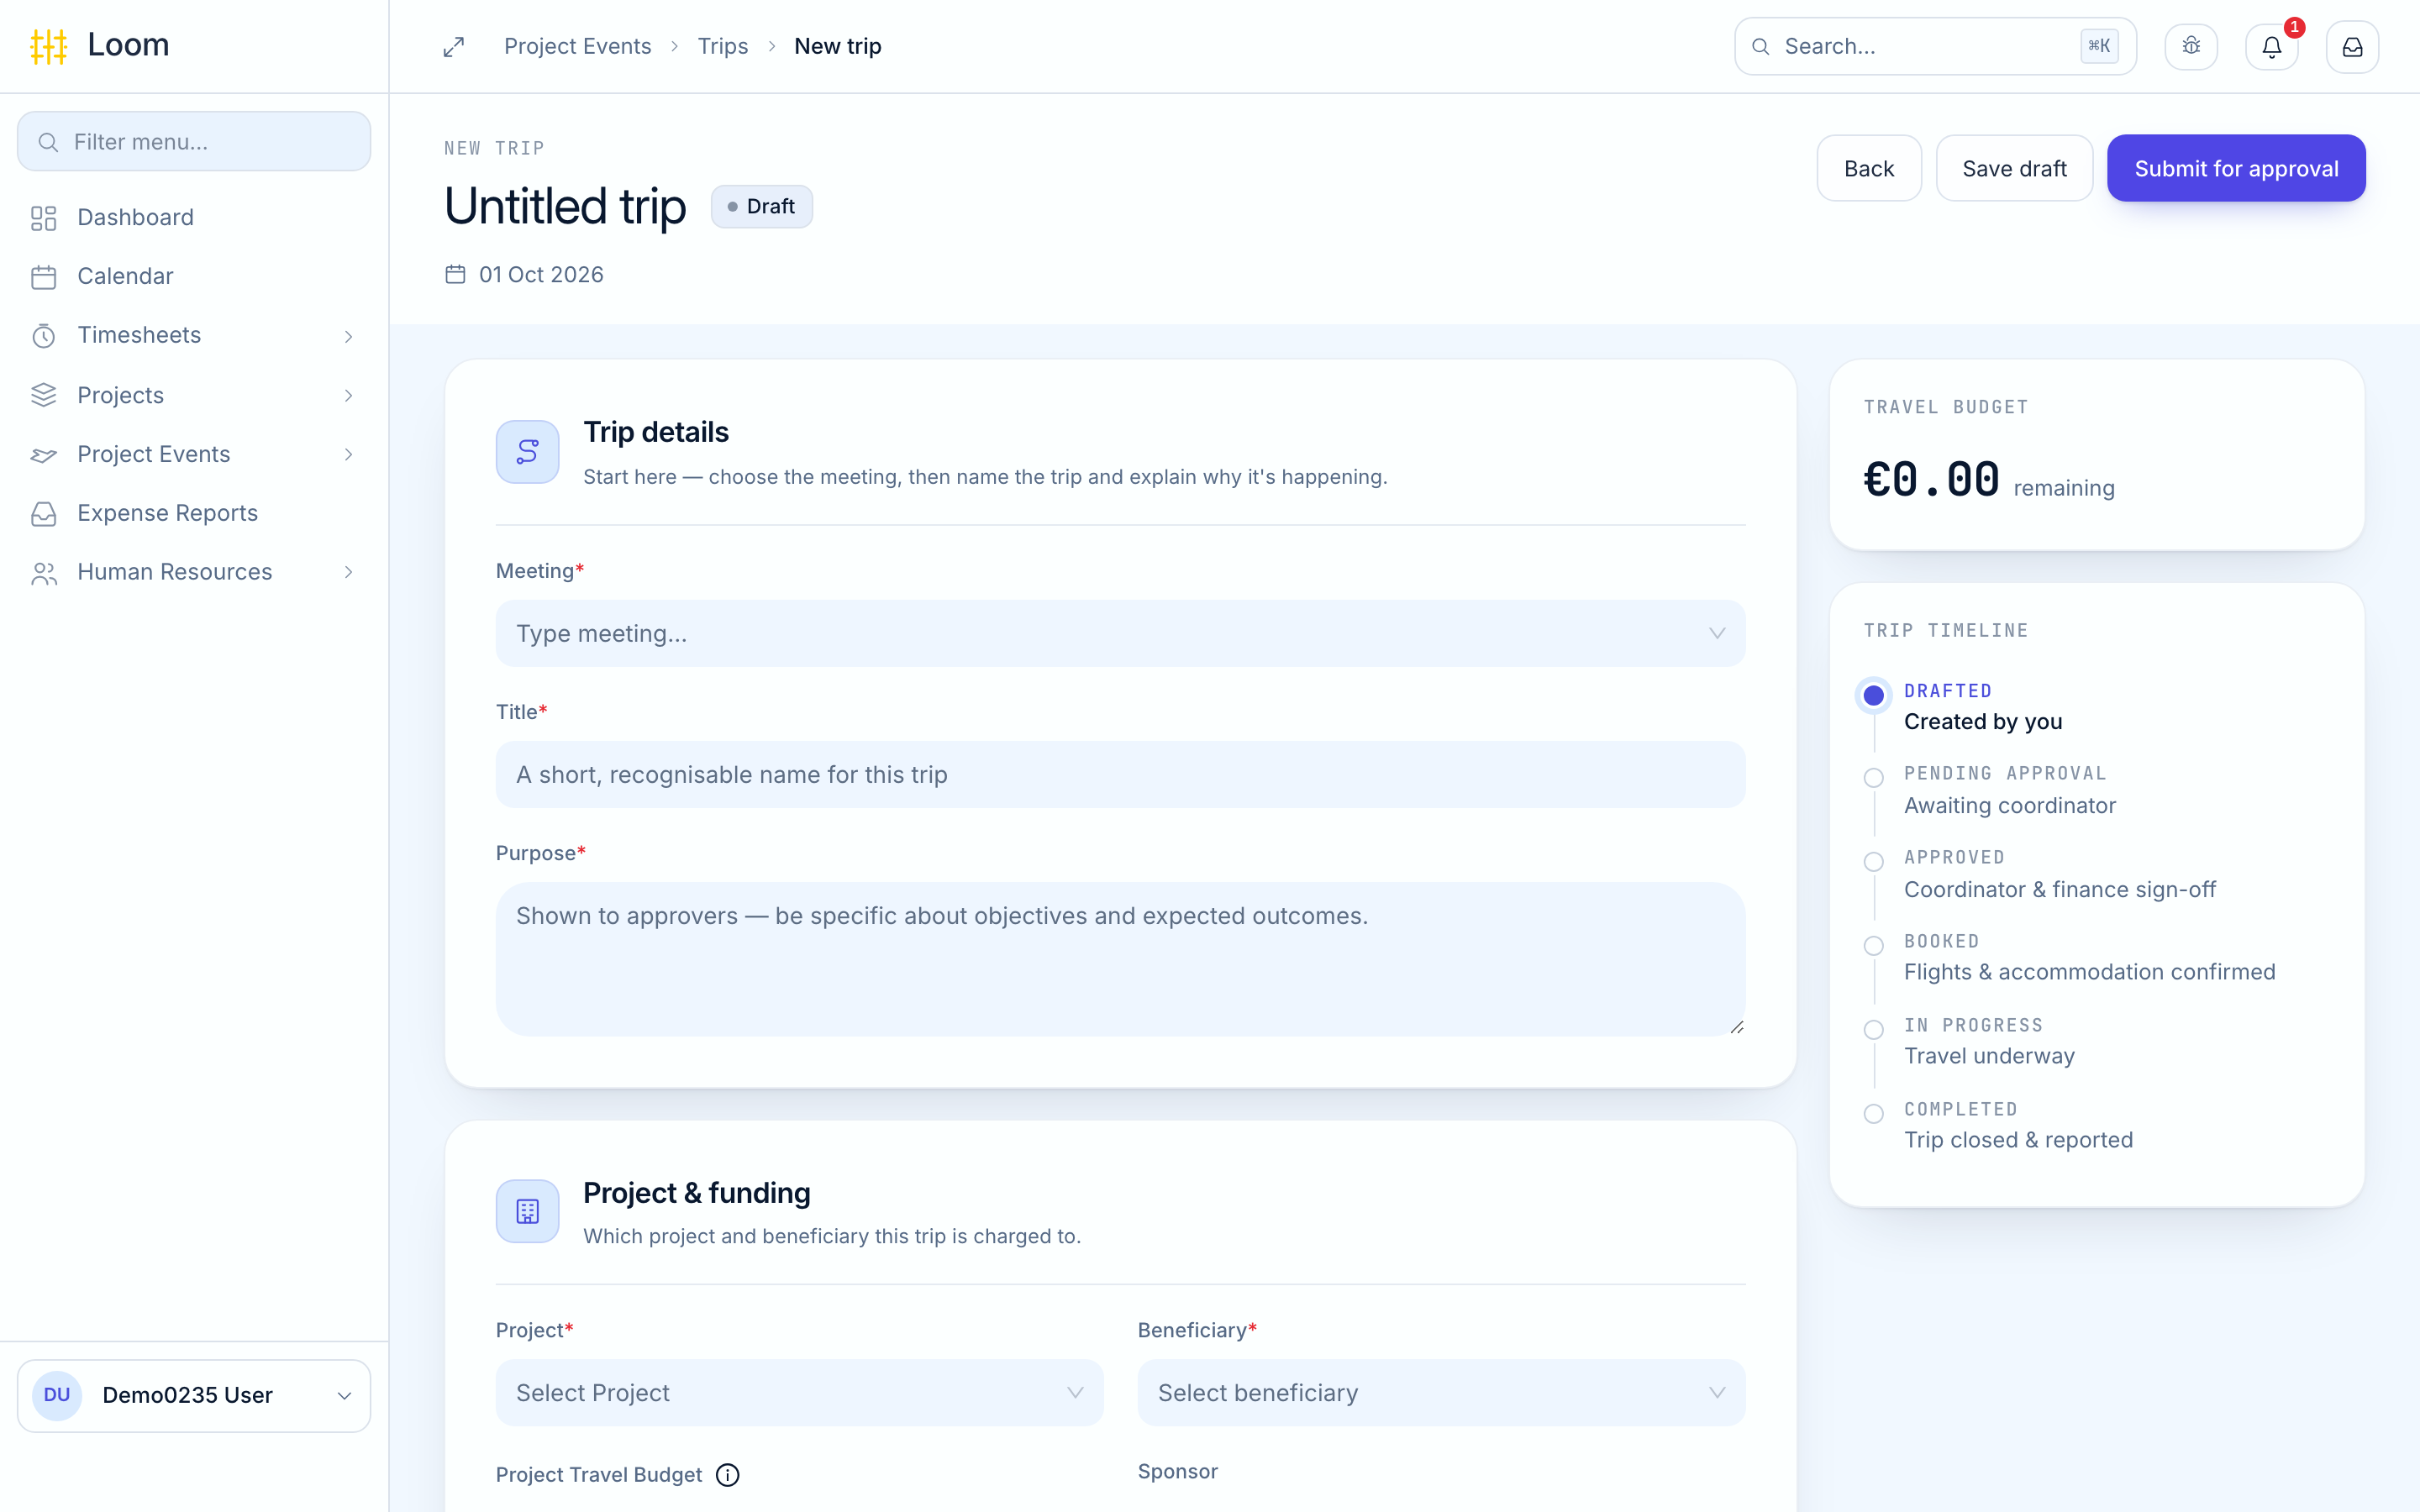Click the Completed timeline marker
The image size is (2420, 1512).
pos(1874,1114)
